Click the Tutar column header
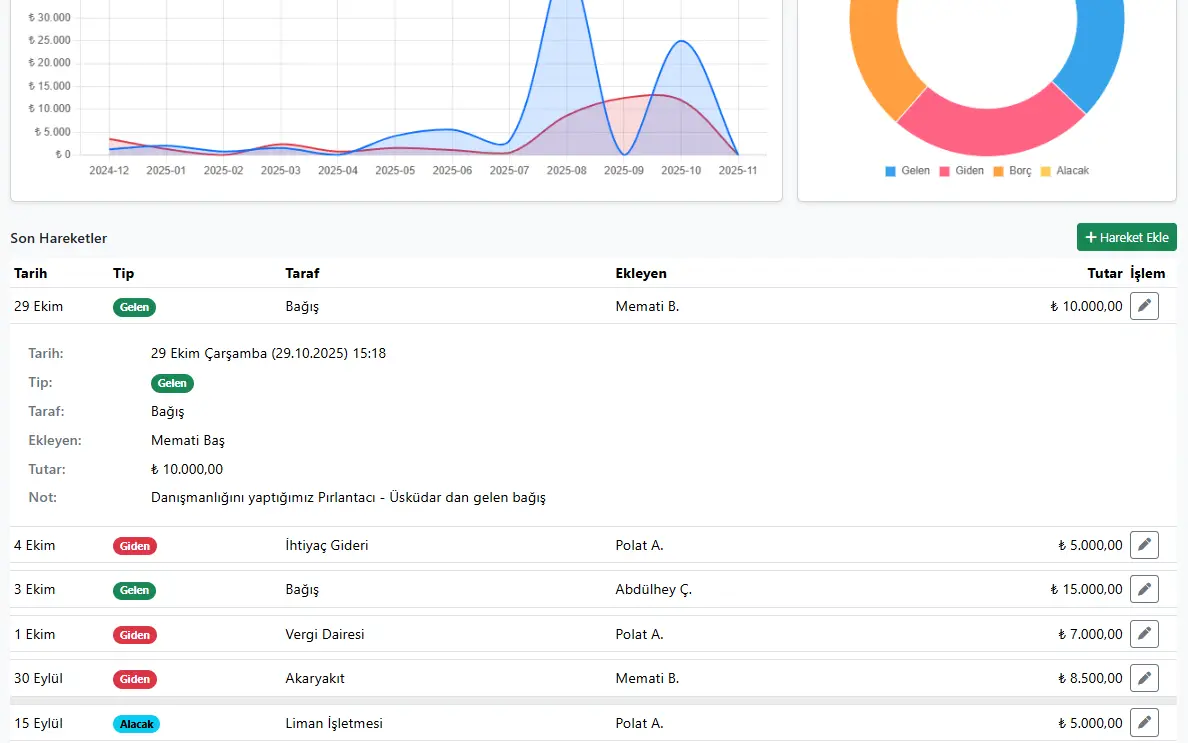The width and height of the screenshot is (1188, 743). click(1104, 273)
